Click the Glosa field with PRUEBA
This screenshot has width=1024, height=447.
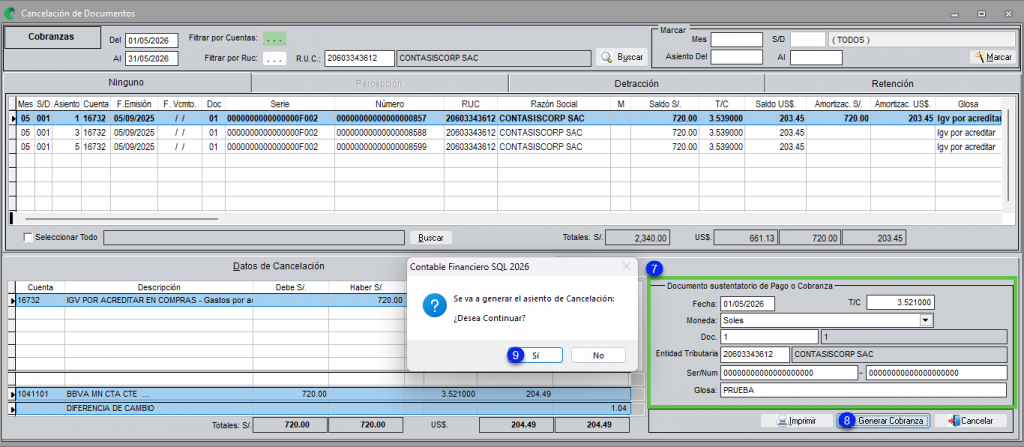(x=864, y=391)
